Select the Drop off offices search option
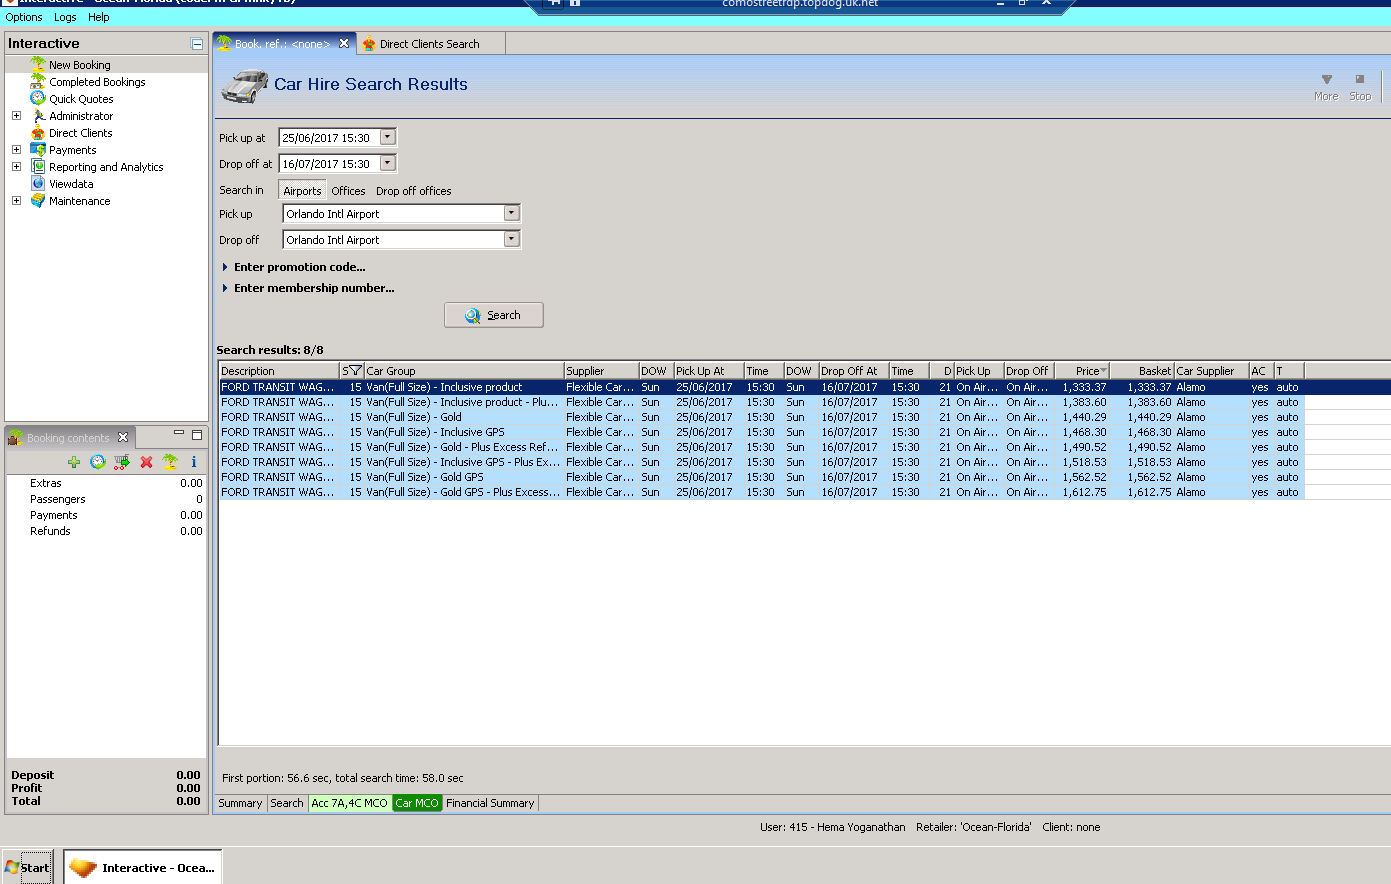 414,191
